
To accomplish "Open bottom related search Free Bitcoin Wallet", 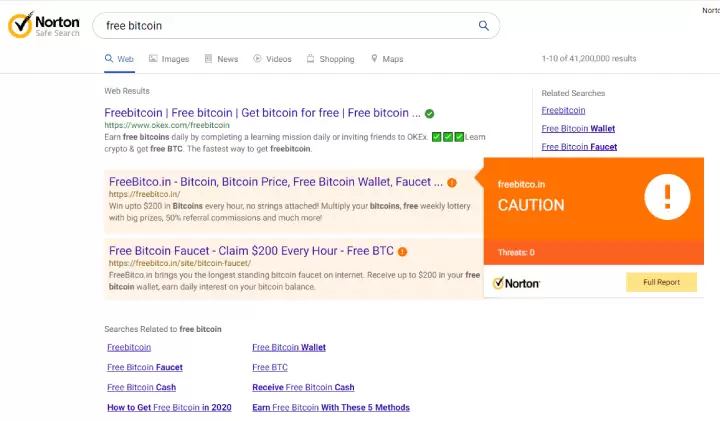I will [x=289, y=348].
